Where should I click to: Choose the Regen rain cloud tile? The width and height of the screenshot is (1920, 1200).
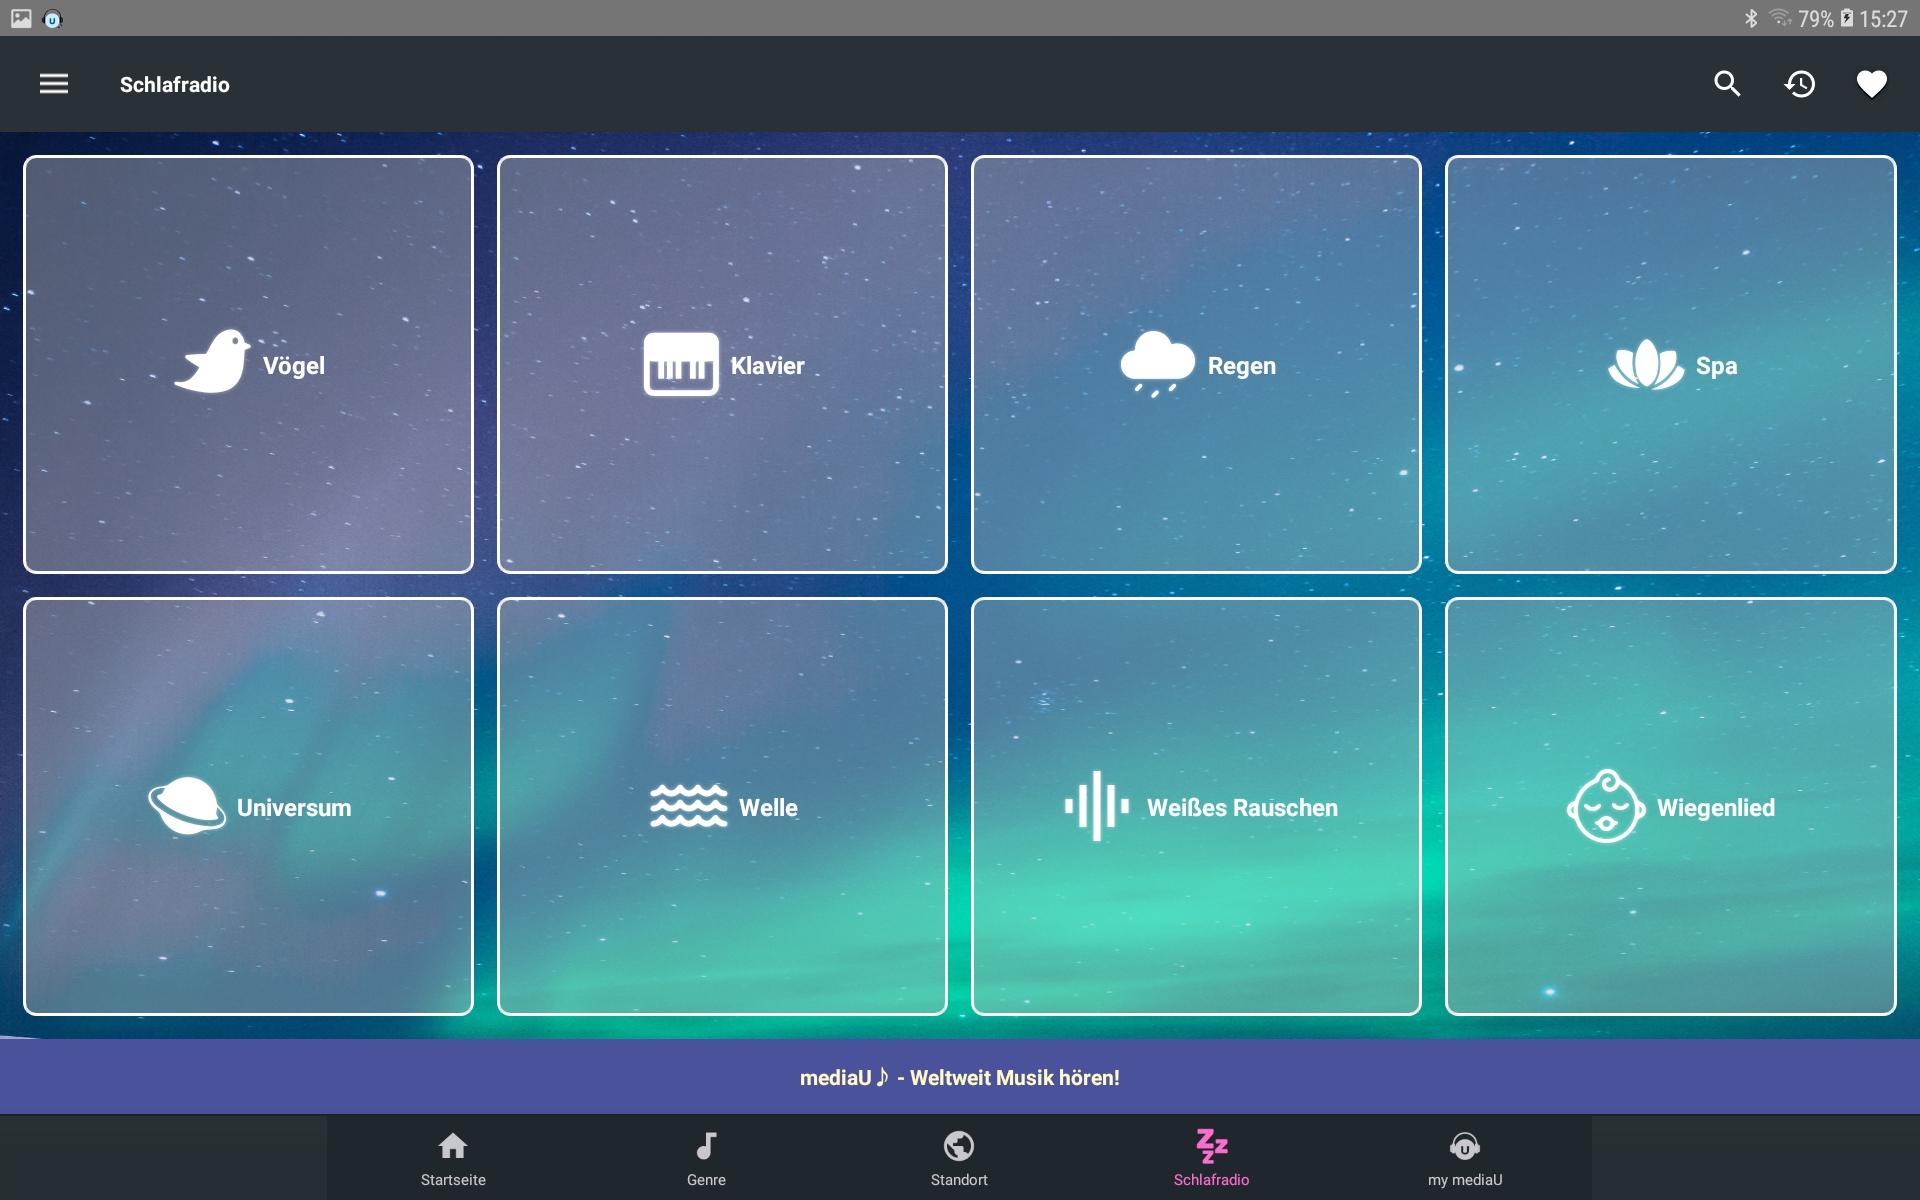coord(1196,365)
